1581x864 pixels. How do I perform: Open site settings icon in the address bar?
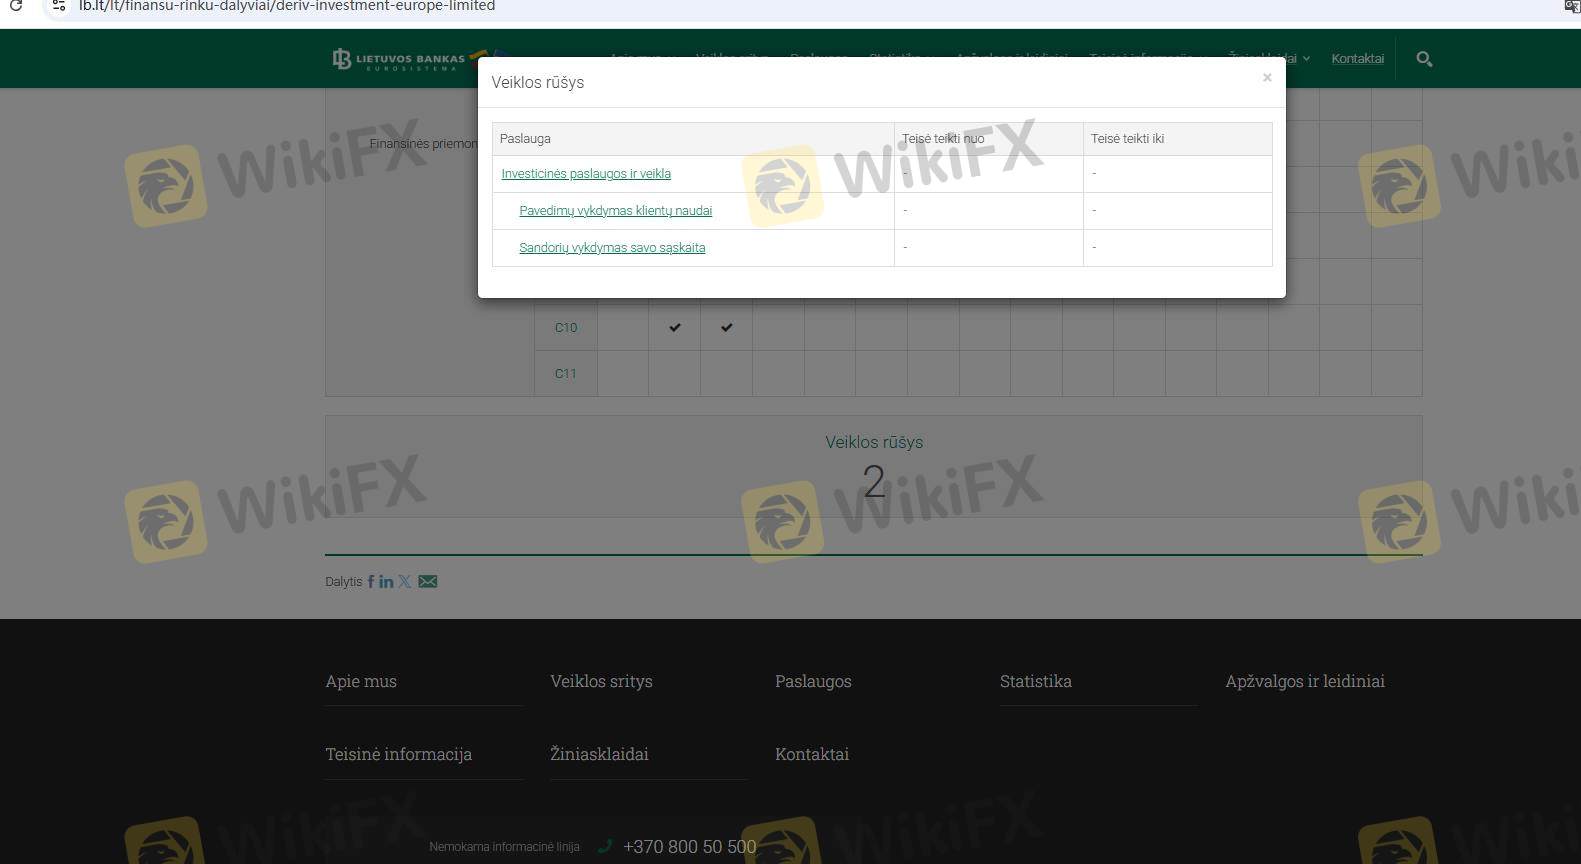coord(59,6)
